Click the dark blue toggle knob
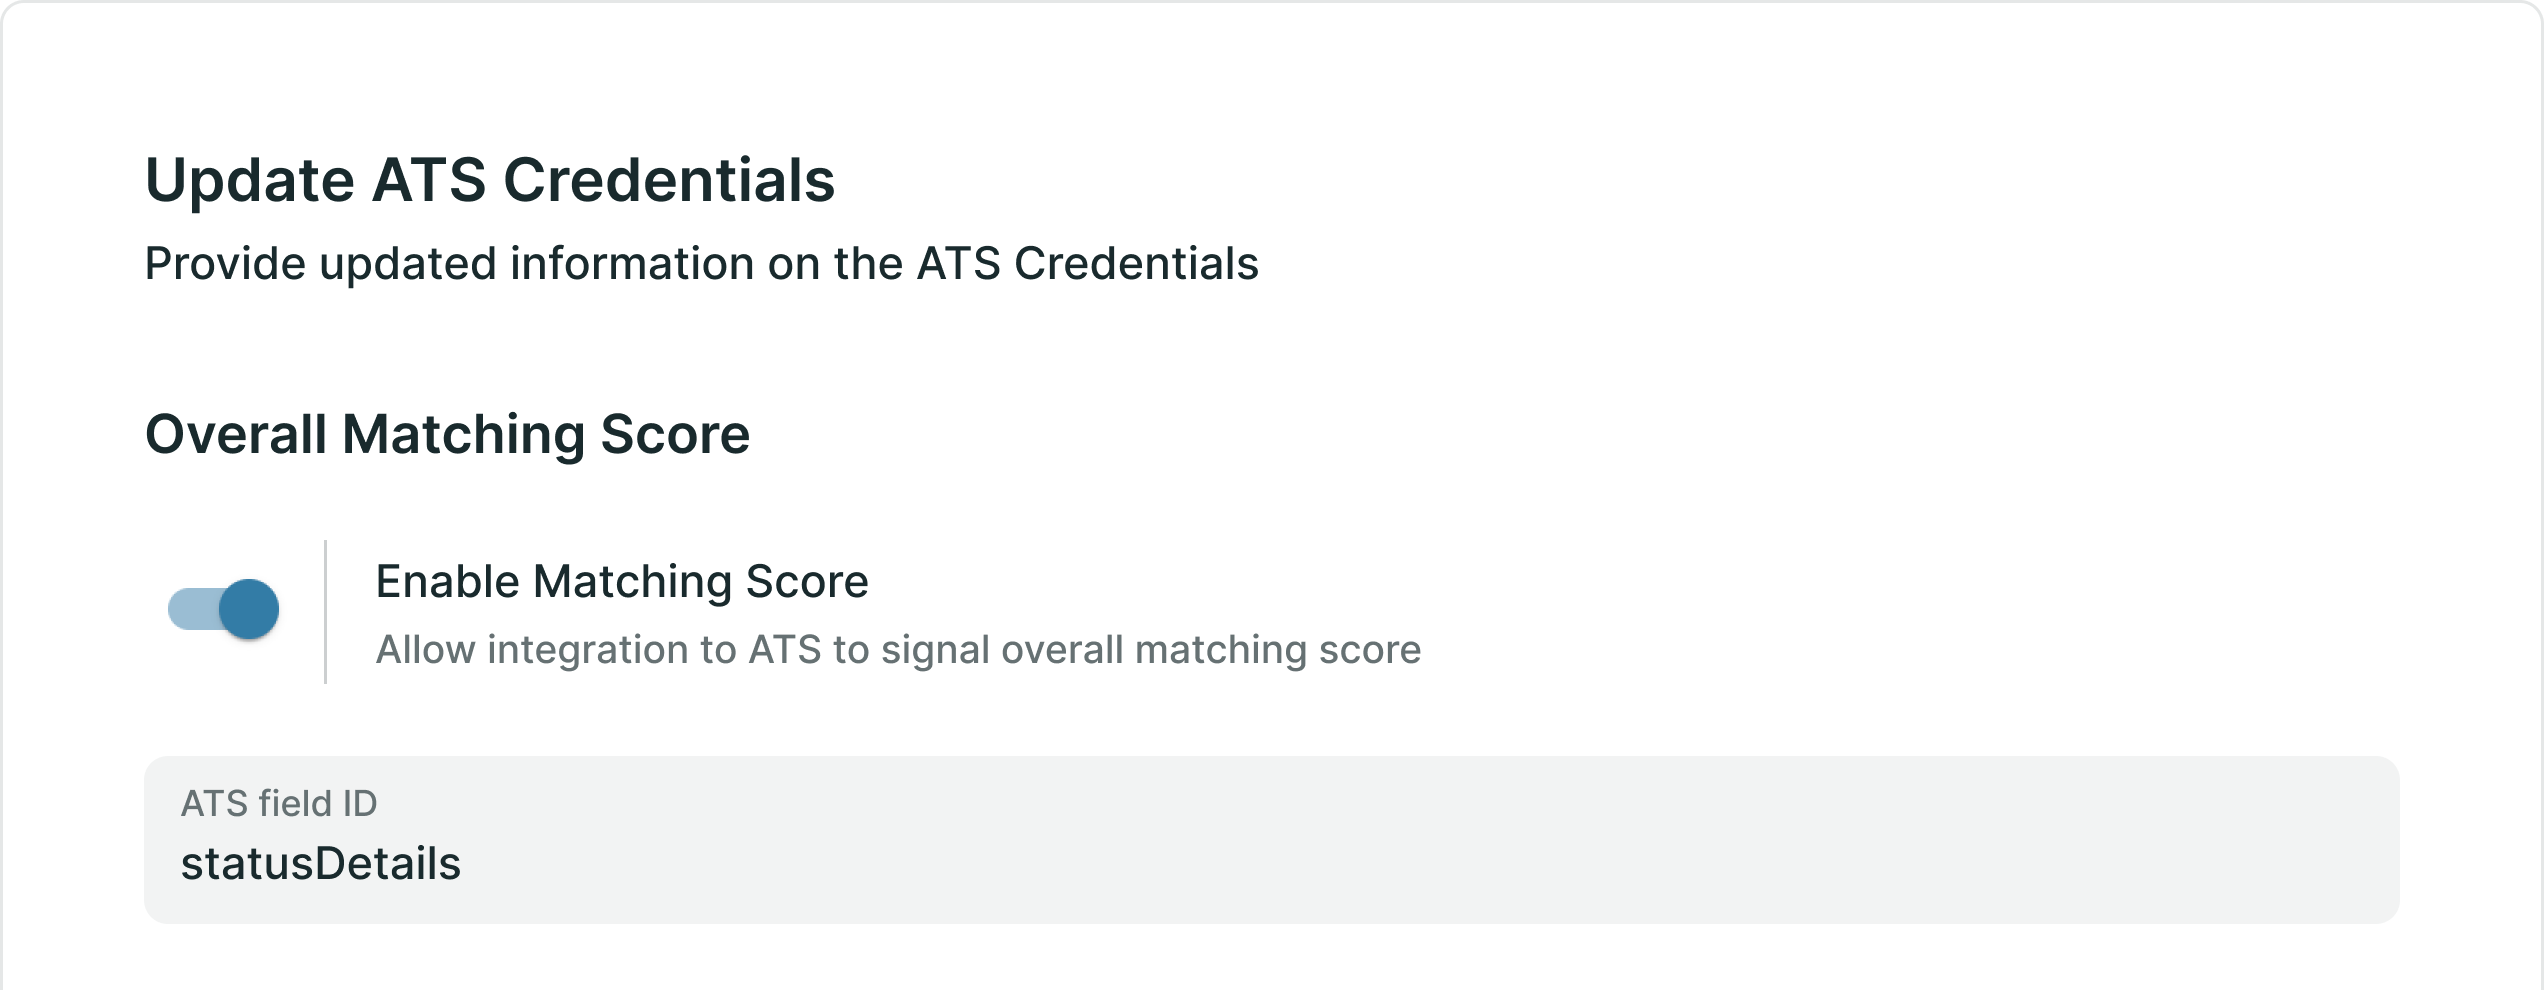Viewport: 2544px width, 990px height. (x=249, y=609)
